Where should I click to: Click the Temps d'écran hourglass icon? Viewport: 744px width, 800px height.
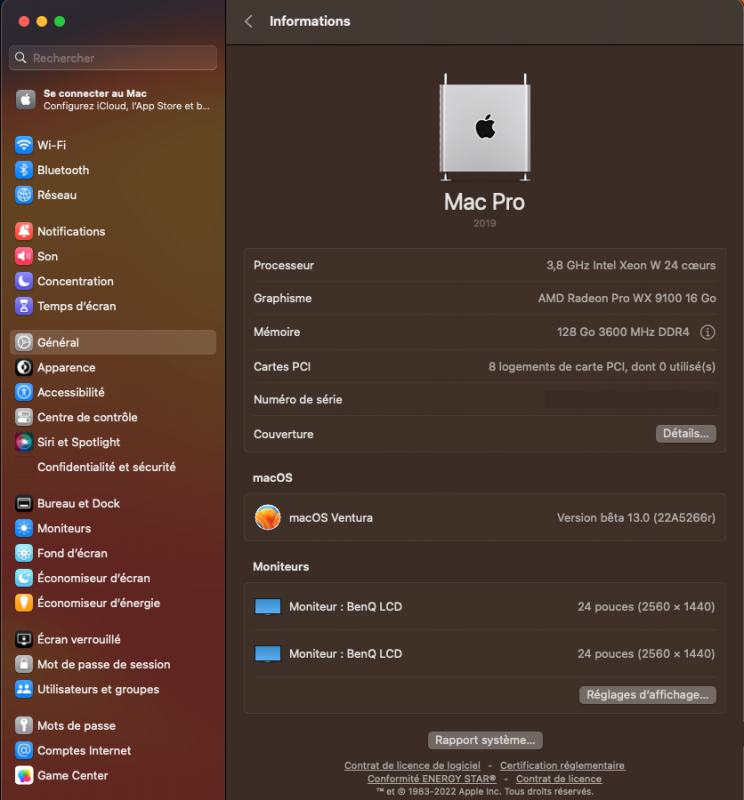coord(24,306)
